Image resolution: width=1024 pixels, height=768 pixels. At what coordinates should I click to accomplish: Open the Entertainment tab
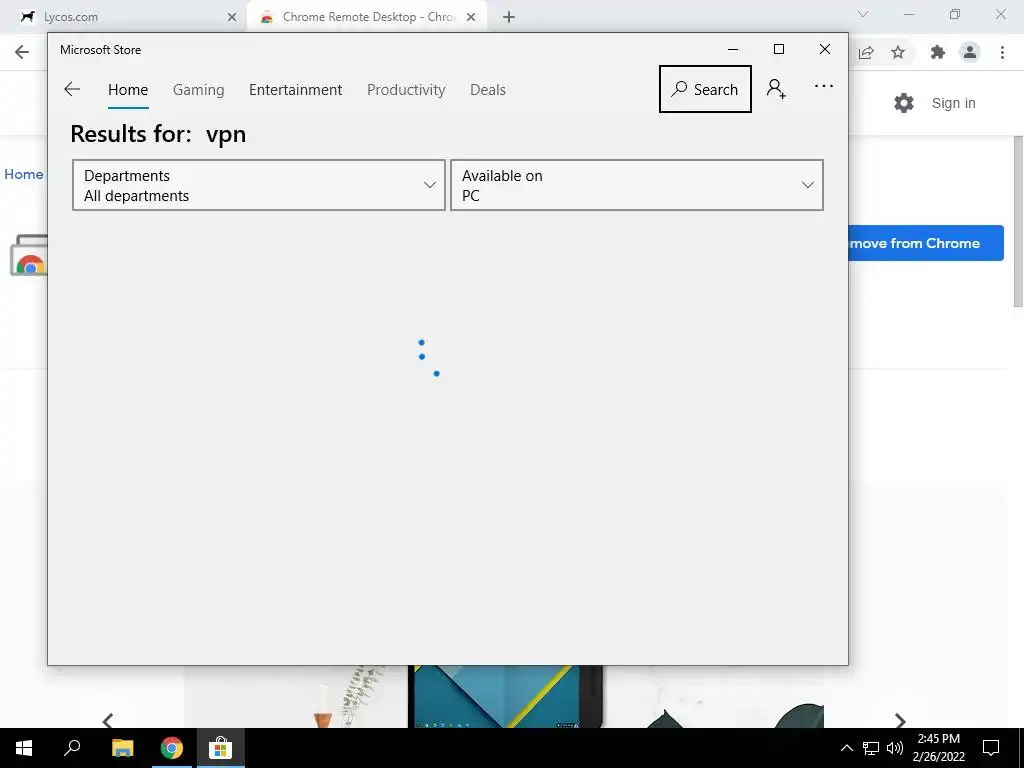[x=295, y=90]
